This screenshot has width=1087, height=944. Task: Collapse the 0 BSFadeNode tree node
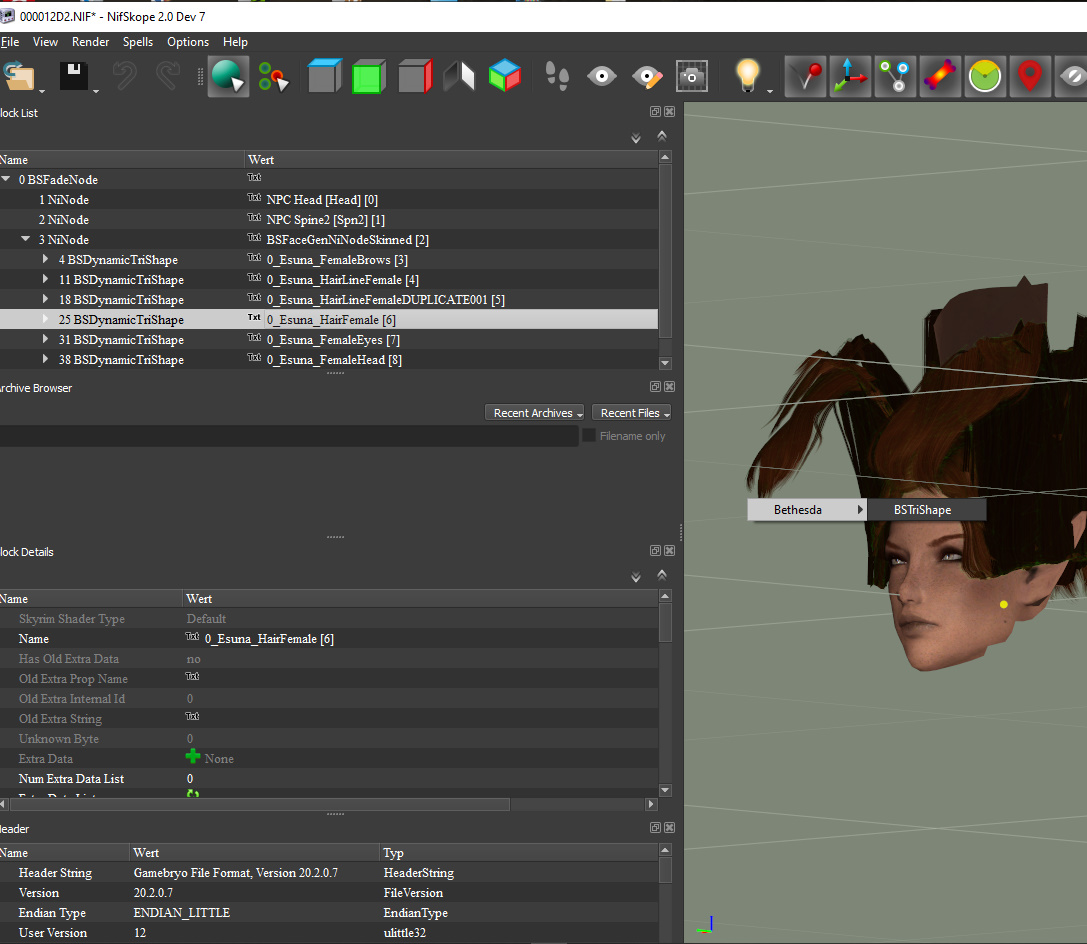pos(8,180)
